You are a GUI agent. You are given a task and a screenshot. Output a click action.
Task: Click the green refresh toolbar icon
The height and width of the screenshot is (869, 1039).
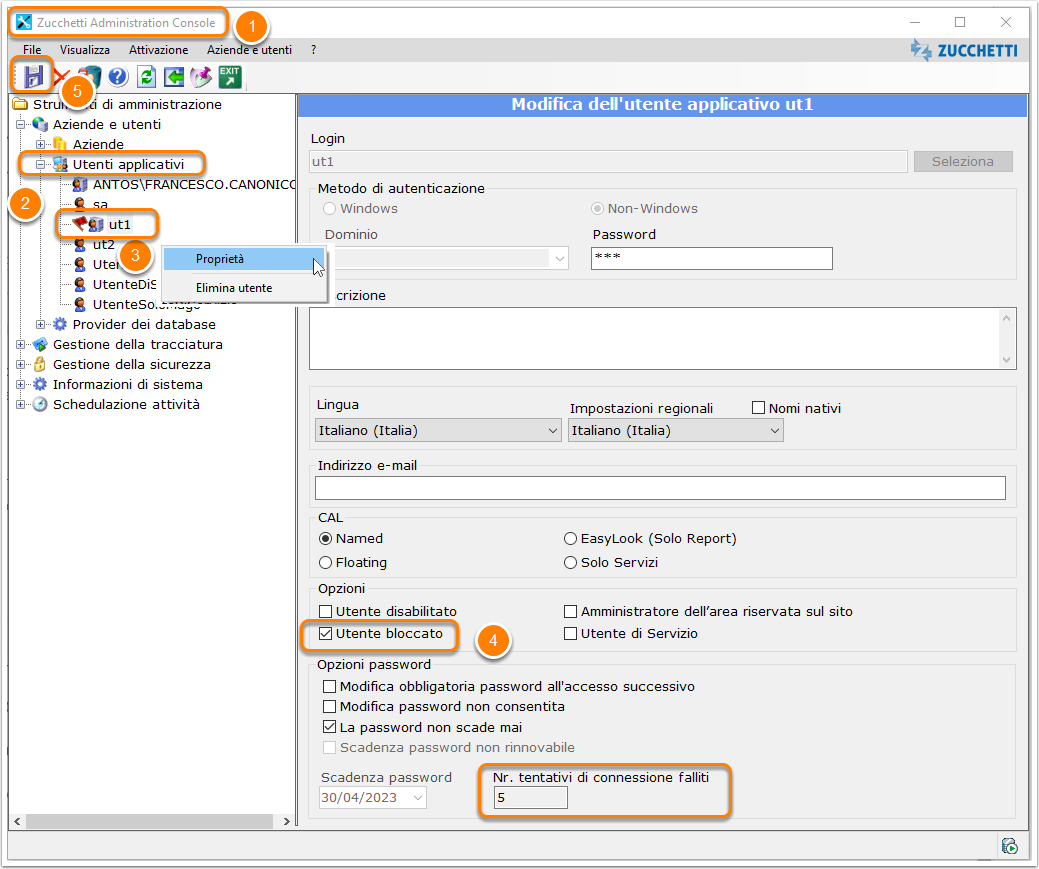[x=146, y=77]
